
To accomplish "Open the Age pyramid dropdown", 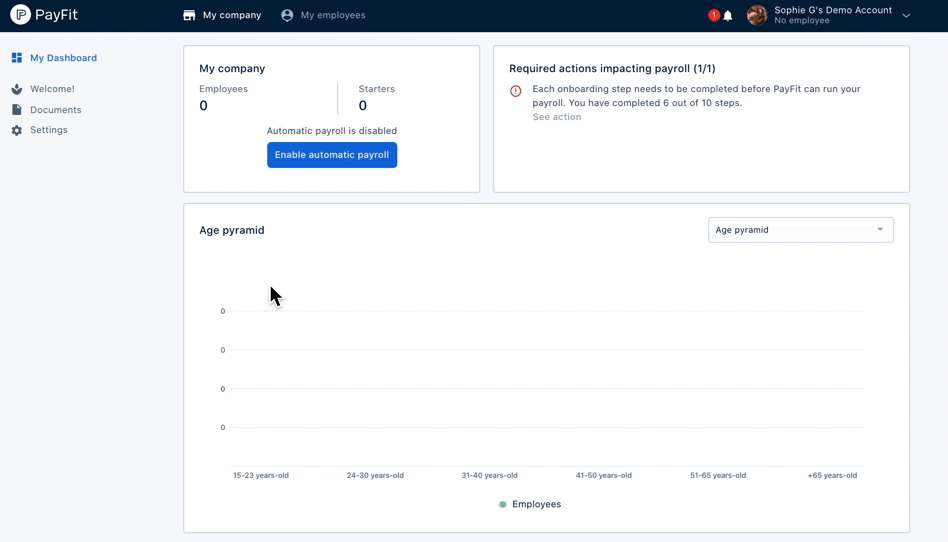I will click(x=800, y=230).
